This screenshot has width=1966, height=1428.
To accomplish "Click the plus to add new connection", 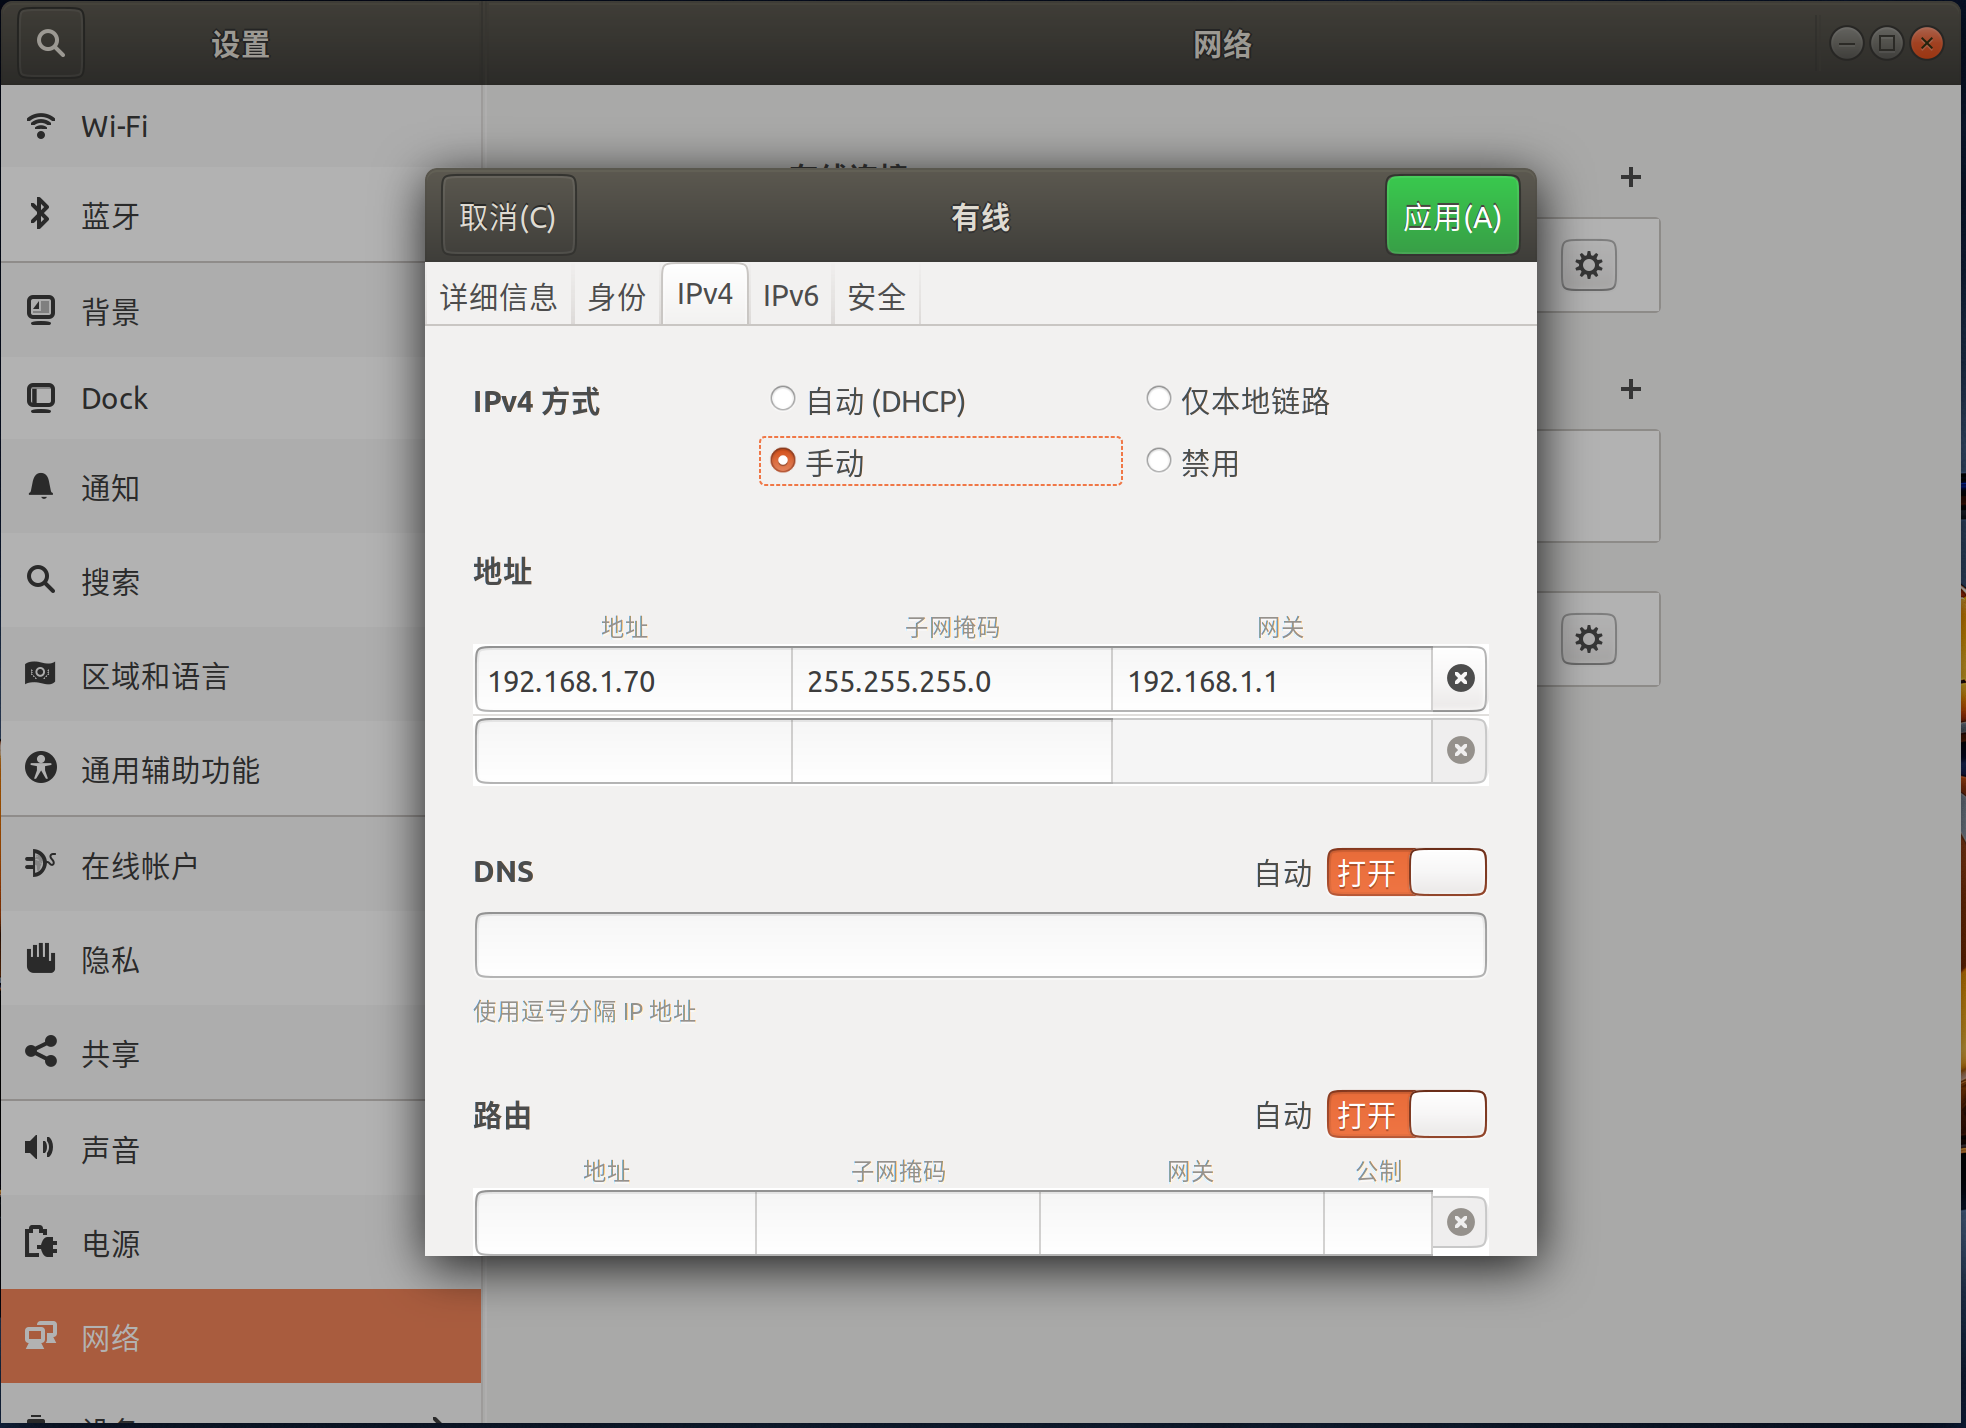I will pyautogui.click(x=1630, y=177).
